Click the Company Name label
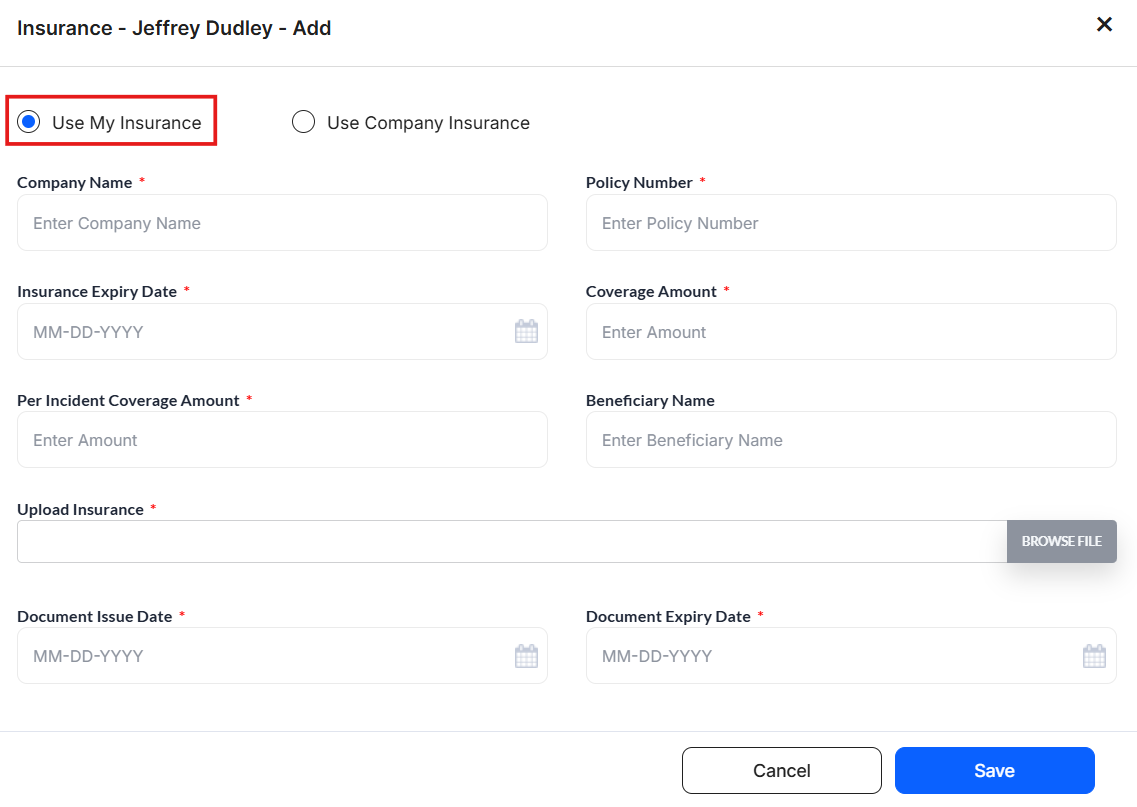This screenshot has height=807, width=1137. click(x=75, y=183)
